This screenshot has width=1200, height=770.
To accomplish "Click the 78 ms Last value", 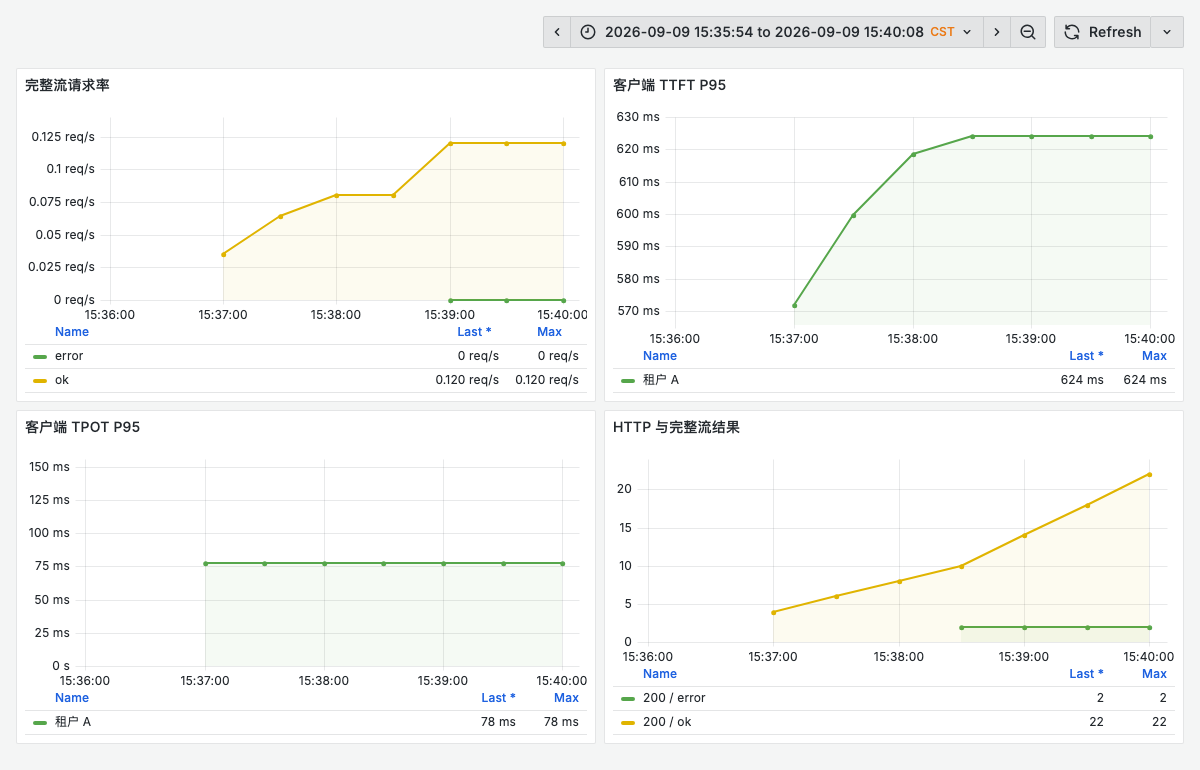I will click(498, 722).
